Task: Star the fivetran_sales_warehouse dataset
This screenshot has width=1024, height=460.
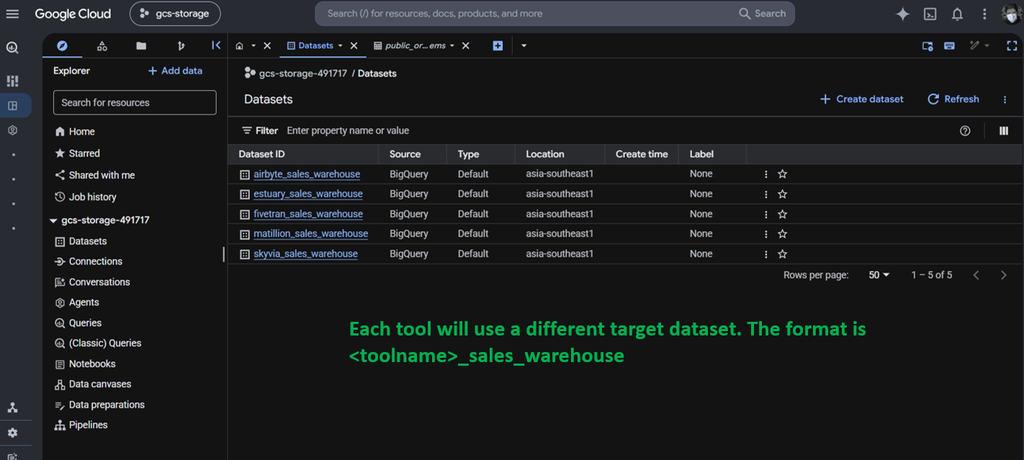Action: (782, 214)
